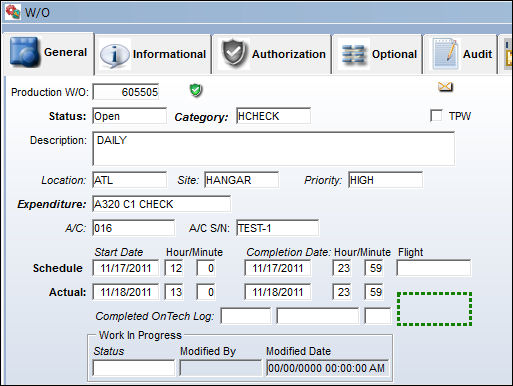The image size is (513, 386).
Task: Open the yellow envelope mail icon
Action: (445, 87)
